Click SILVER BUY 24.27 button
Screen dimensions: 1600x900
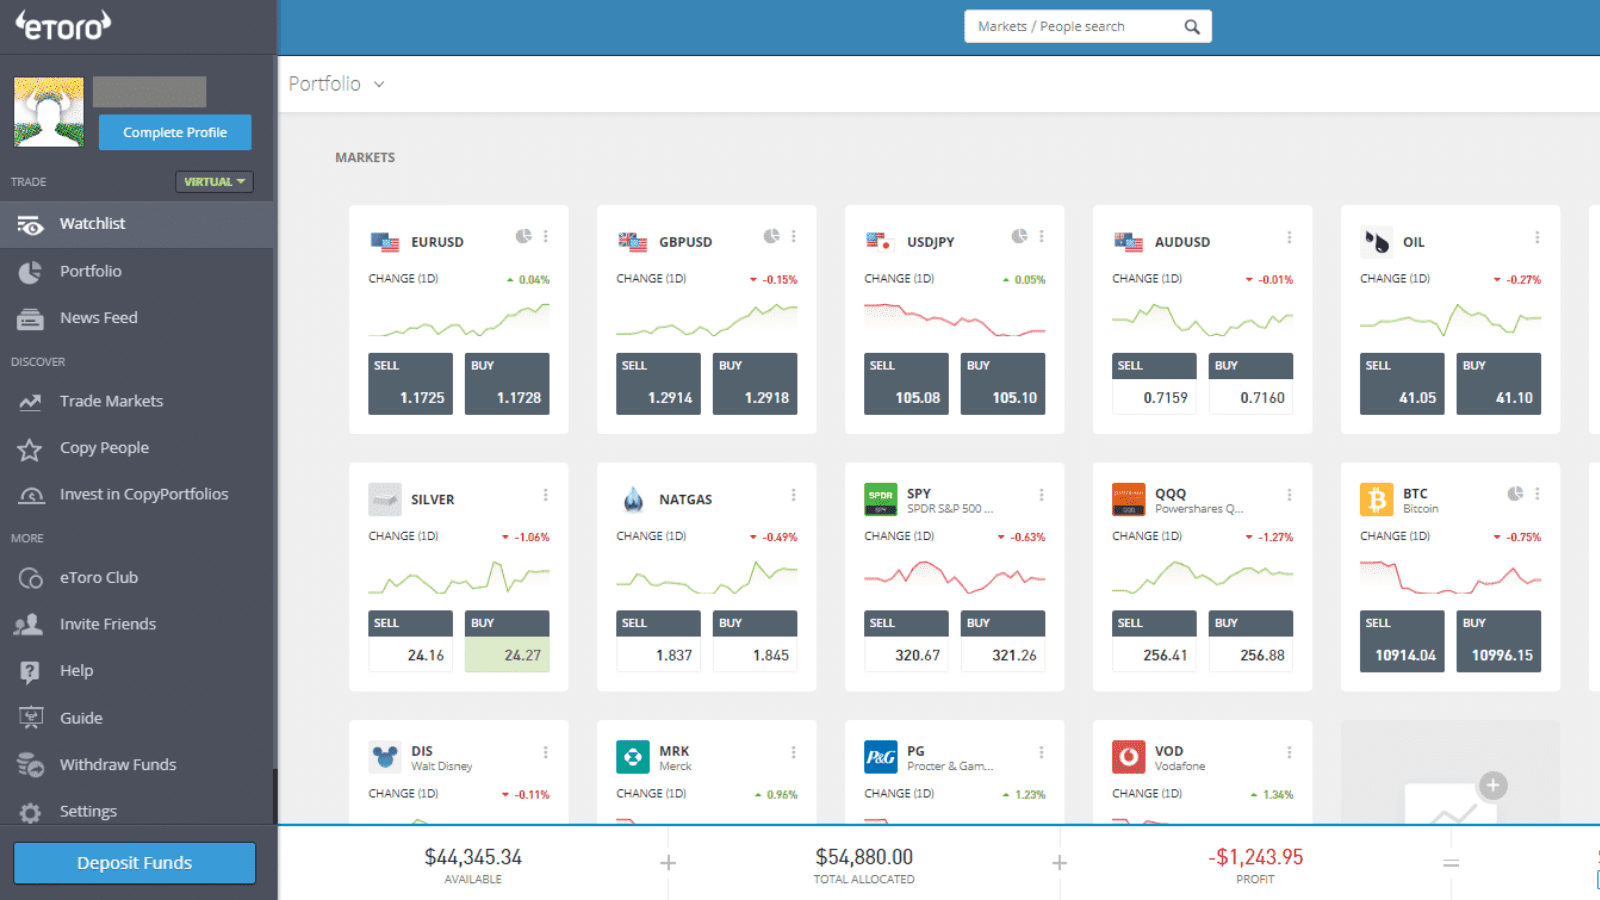(x=507, y=641)
